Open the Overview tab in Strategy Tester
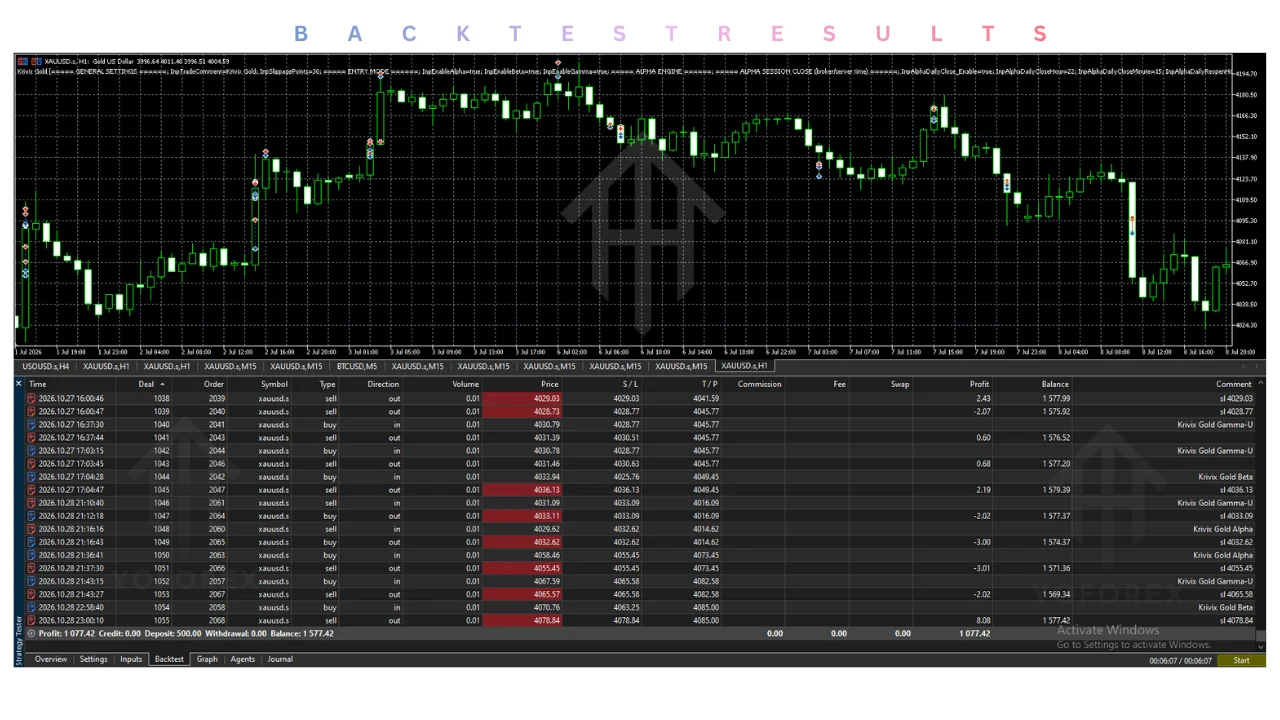The image size is (1280, 720). click(x=50, y=659)
